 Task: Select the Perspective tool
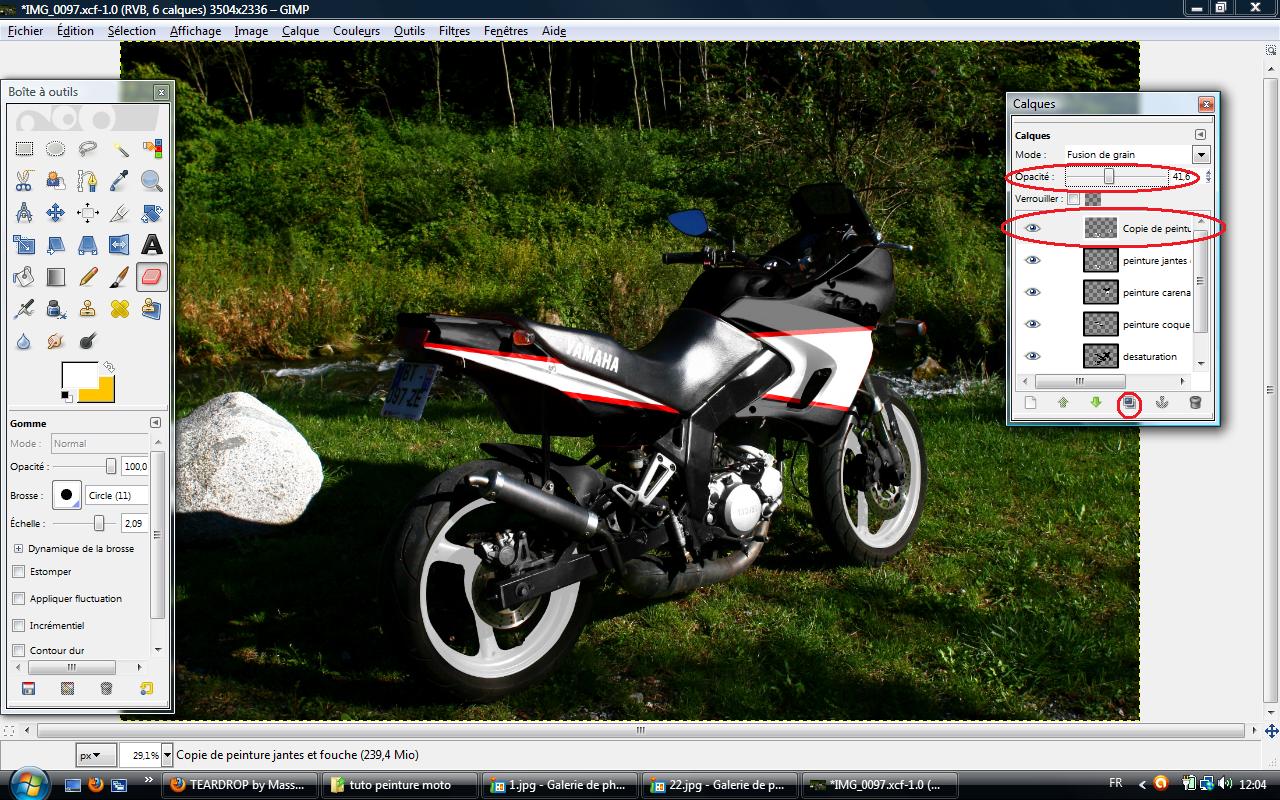(x=88, y=245)
